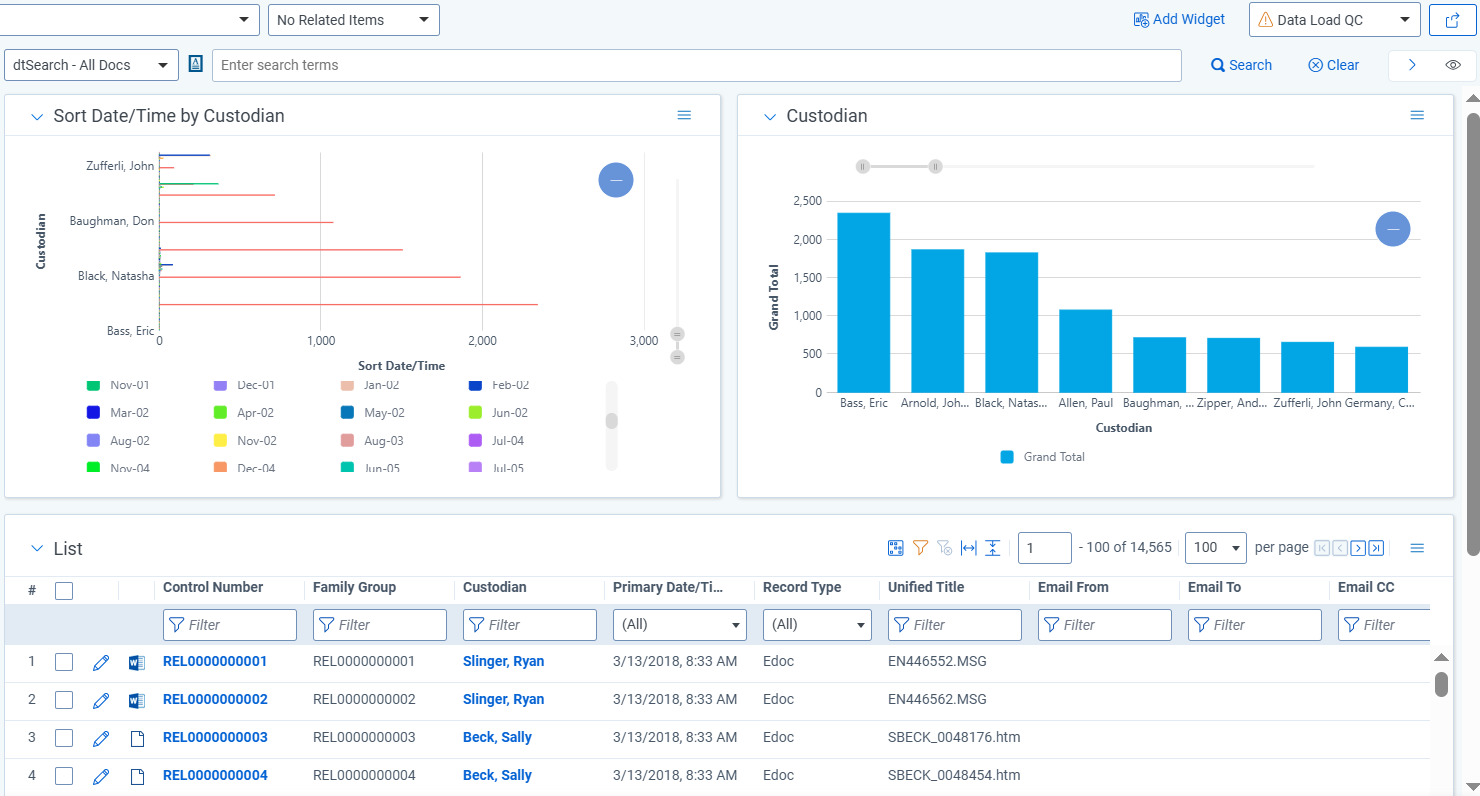Image resolution: width=1480 pixels, height=796 pixels.
Task: Open the Record Type (All) filter dropdown
Action: [x=817, y=625]
